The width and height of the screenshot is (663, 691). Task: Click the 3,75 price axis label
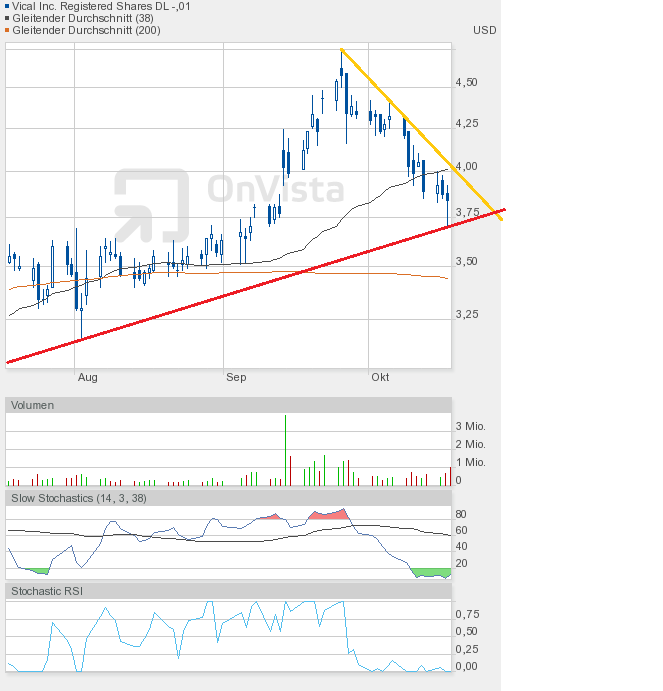coord(467,212)
